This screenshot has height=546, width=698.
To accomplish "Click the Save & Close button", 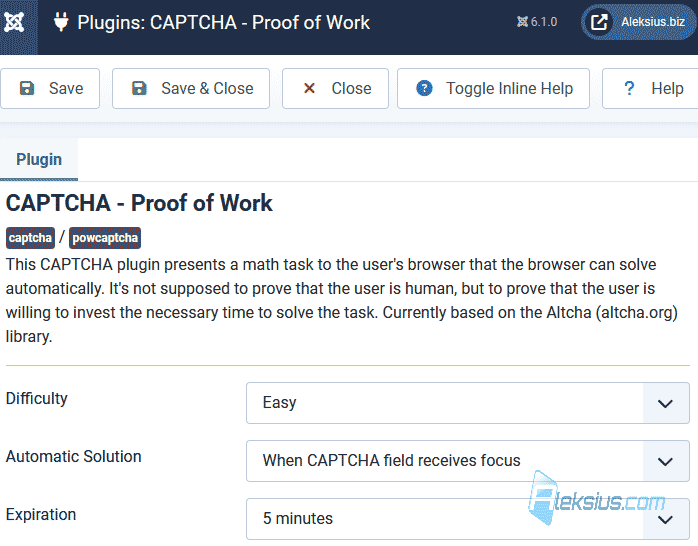I will click(x=191, y=89).
